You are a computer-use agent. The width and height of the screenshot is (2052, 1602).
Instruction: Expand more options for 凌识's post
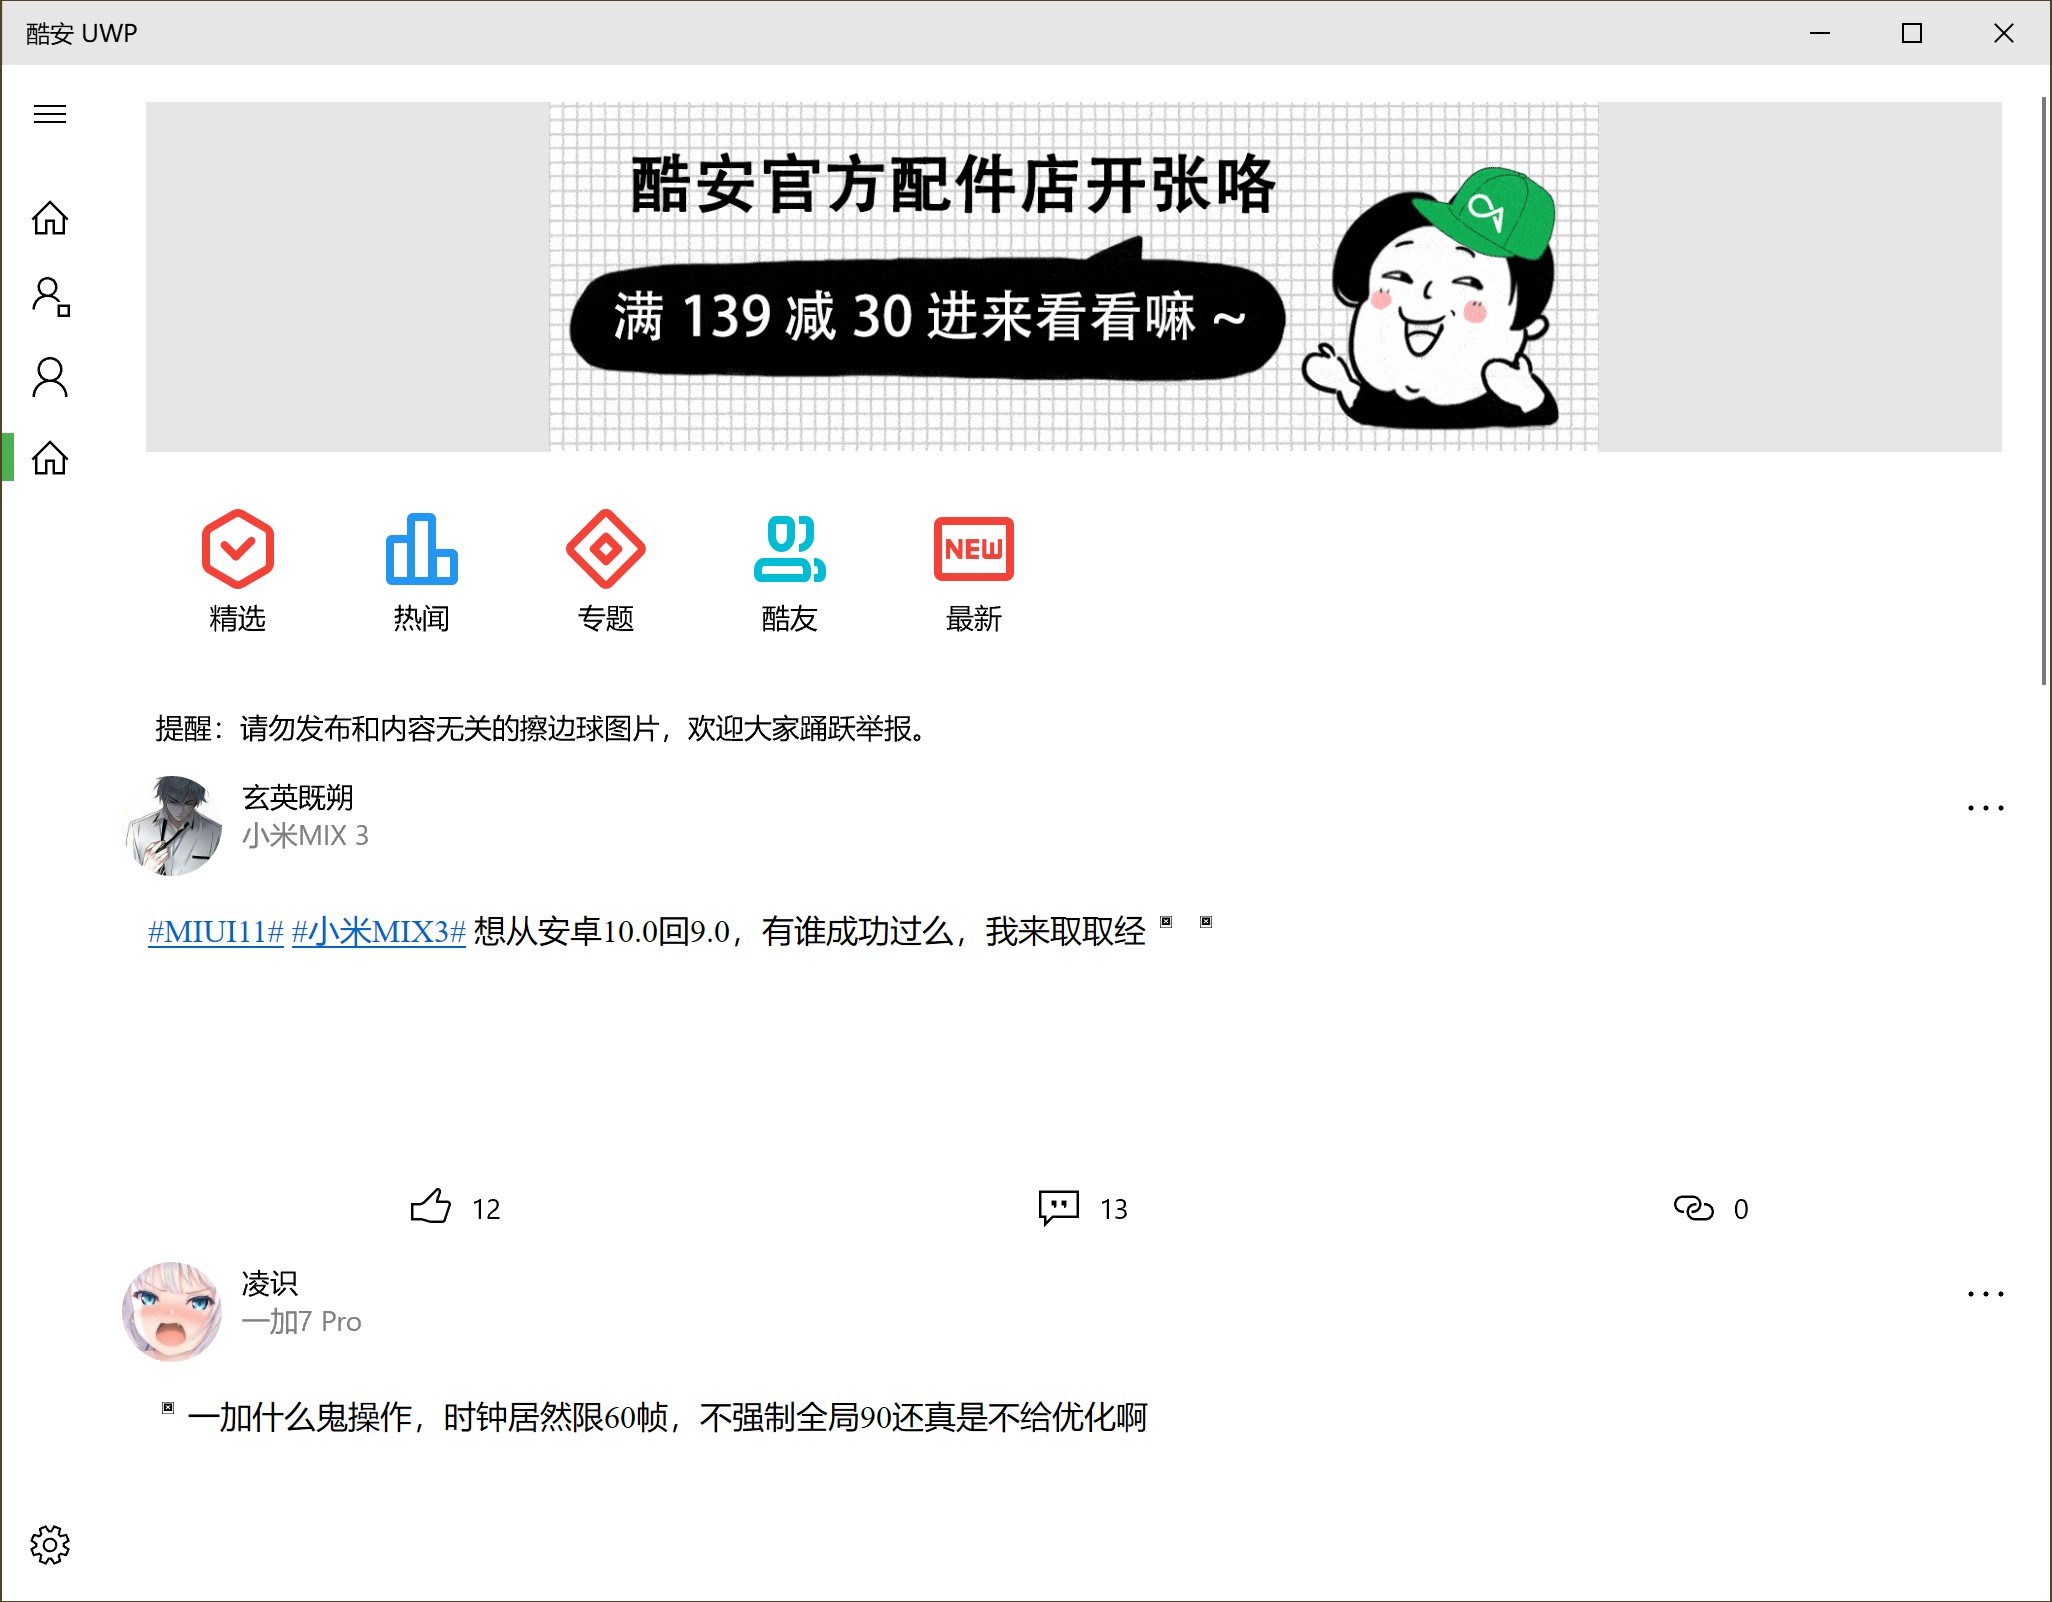click(1985, 1294)
